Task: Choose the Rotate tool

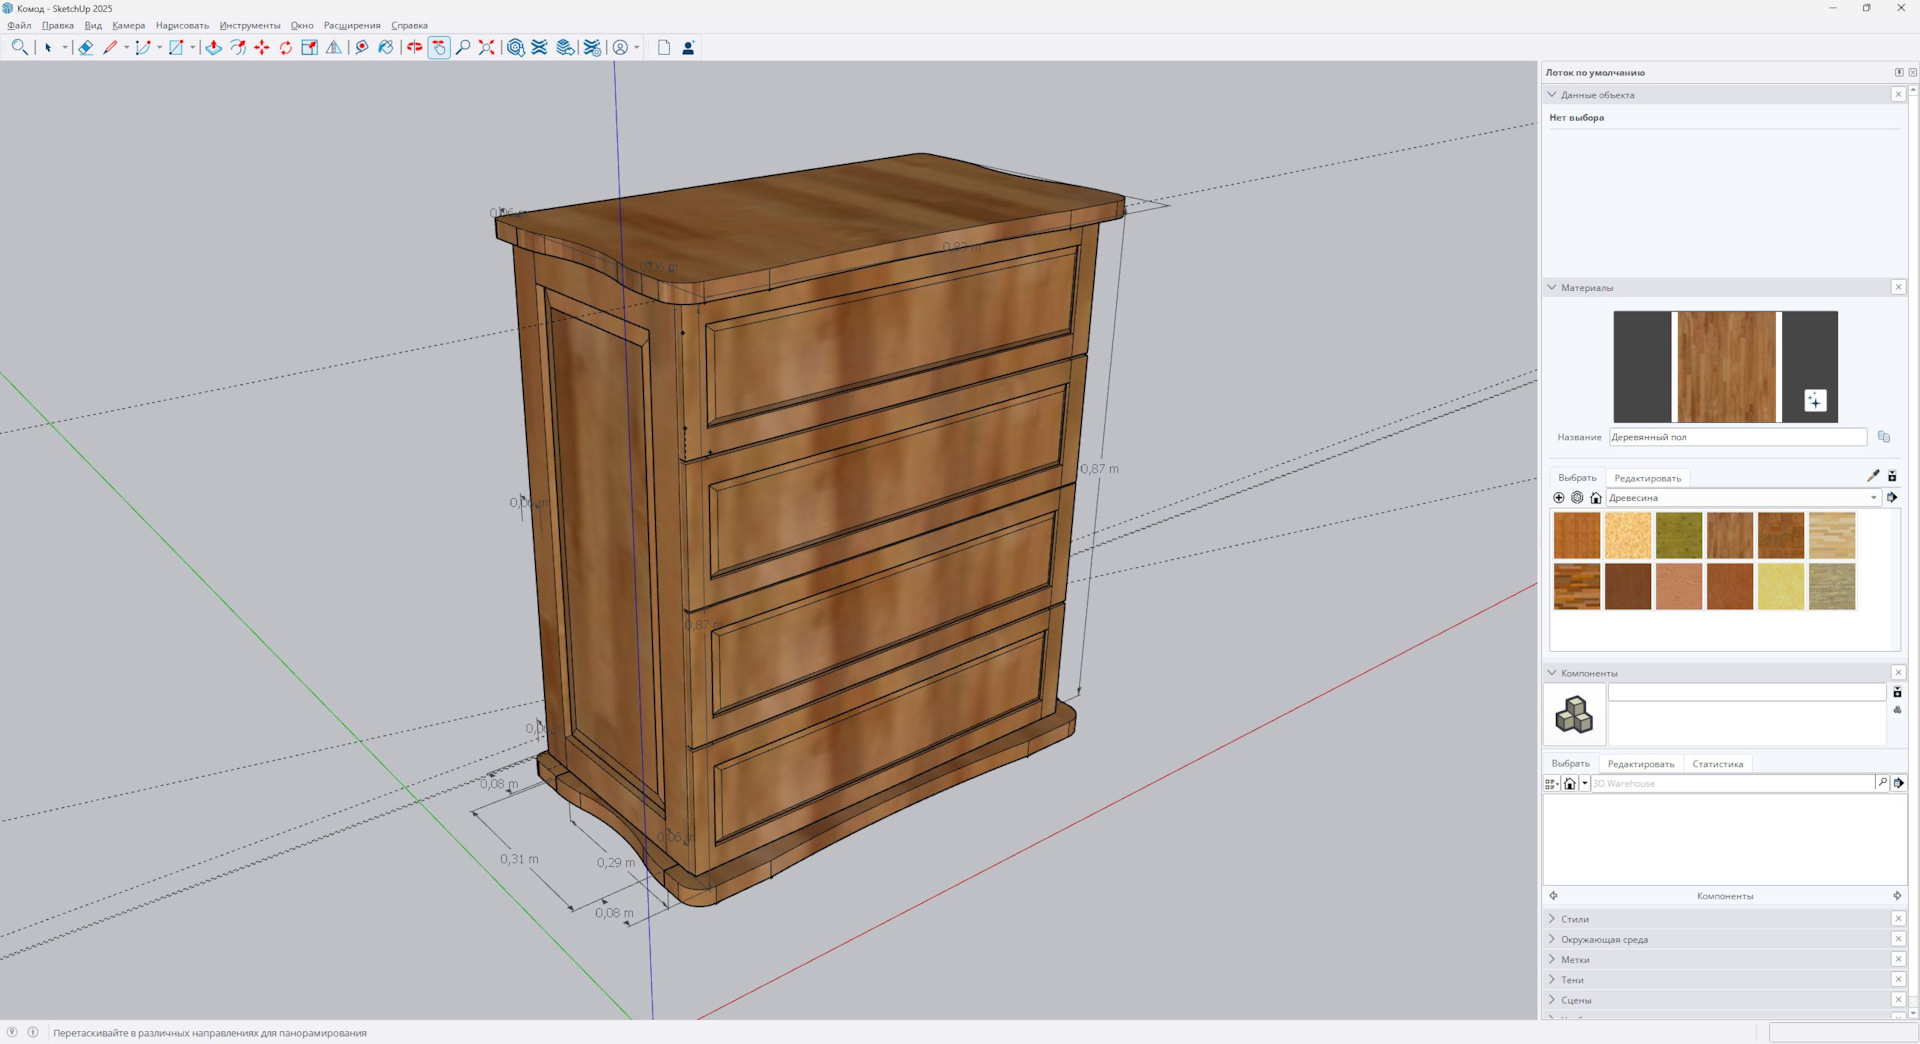Action: click(286, 47)
